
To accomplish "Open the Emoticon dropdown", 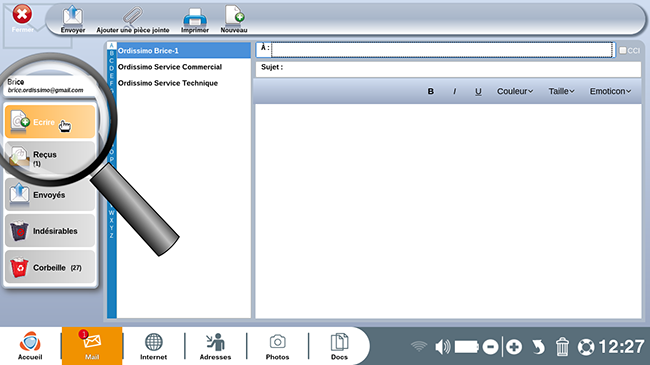I will (610, 91).
